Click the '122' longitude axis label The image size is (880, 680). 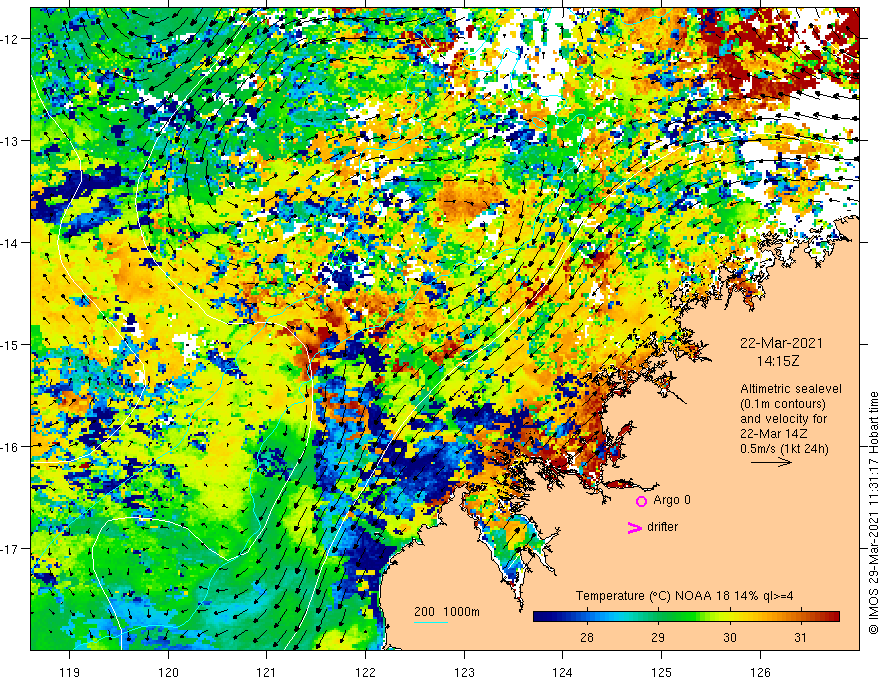(x=365, y=672)
